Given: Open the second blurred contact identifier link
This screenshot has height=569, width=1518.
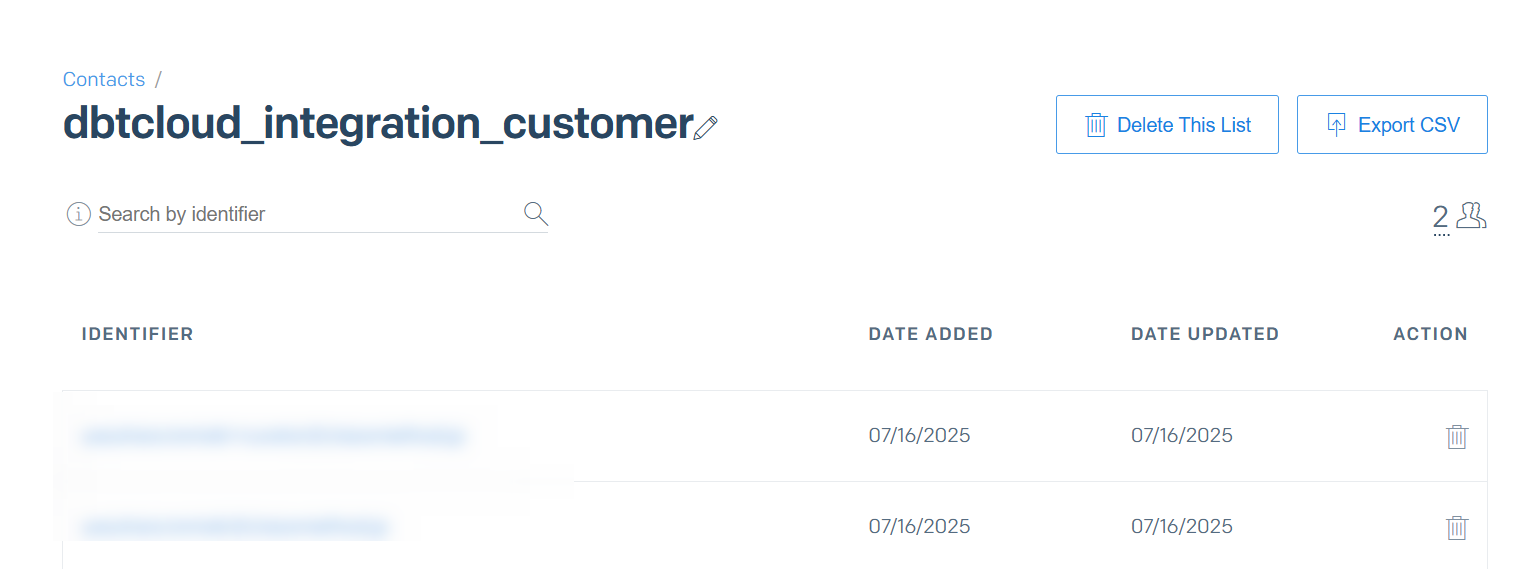Looking at the screenshot, I should click(x=234, y=527).
